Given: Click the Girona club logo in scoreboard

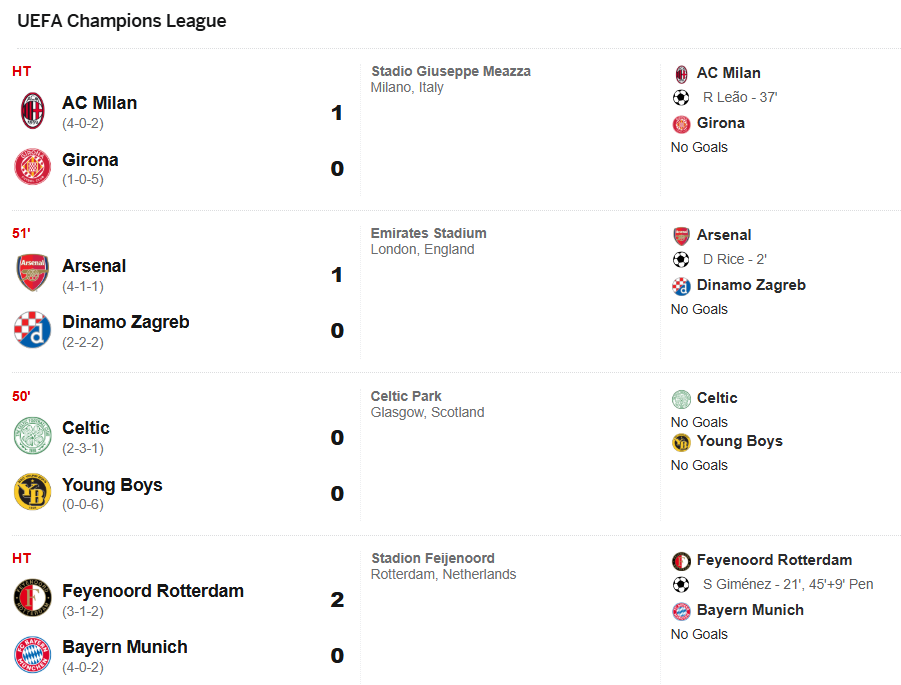Looking at the screenshot, I should 33,167.
